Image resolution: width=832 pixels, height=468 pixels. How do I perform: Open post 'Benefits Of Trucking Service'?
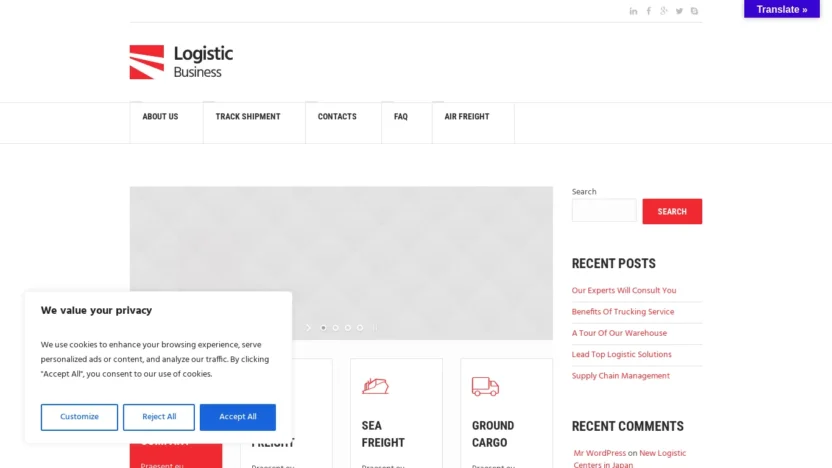622,312
